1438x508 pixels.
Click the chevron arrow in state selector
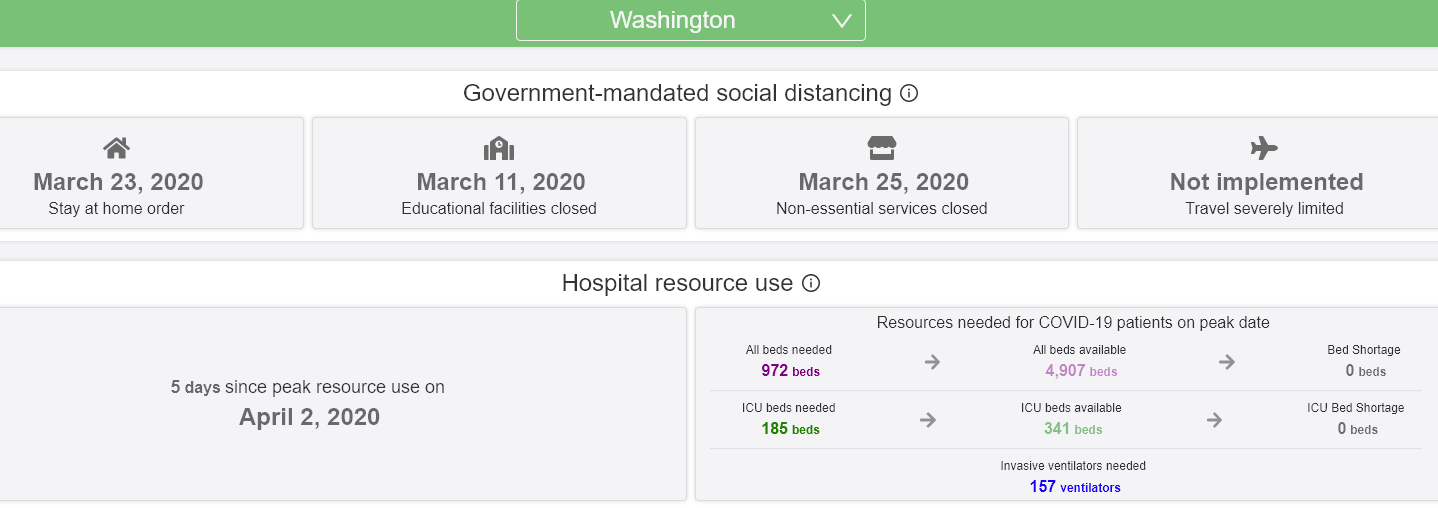pos(842,21)
